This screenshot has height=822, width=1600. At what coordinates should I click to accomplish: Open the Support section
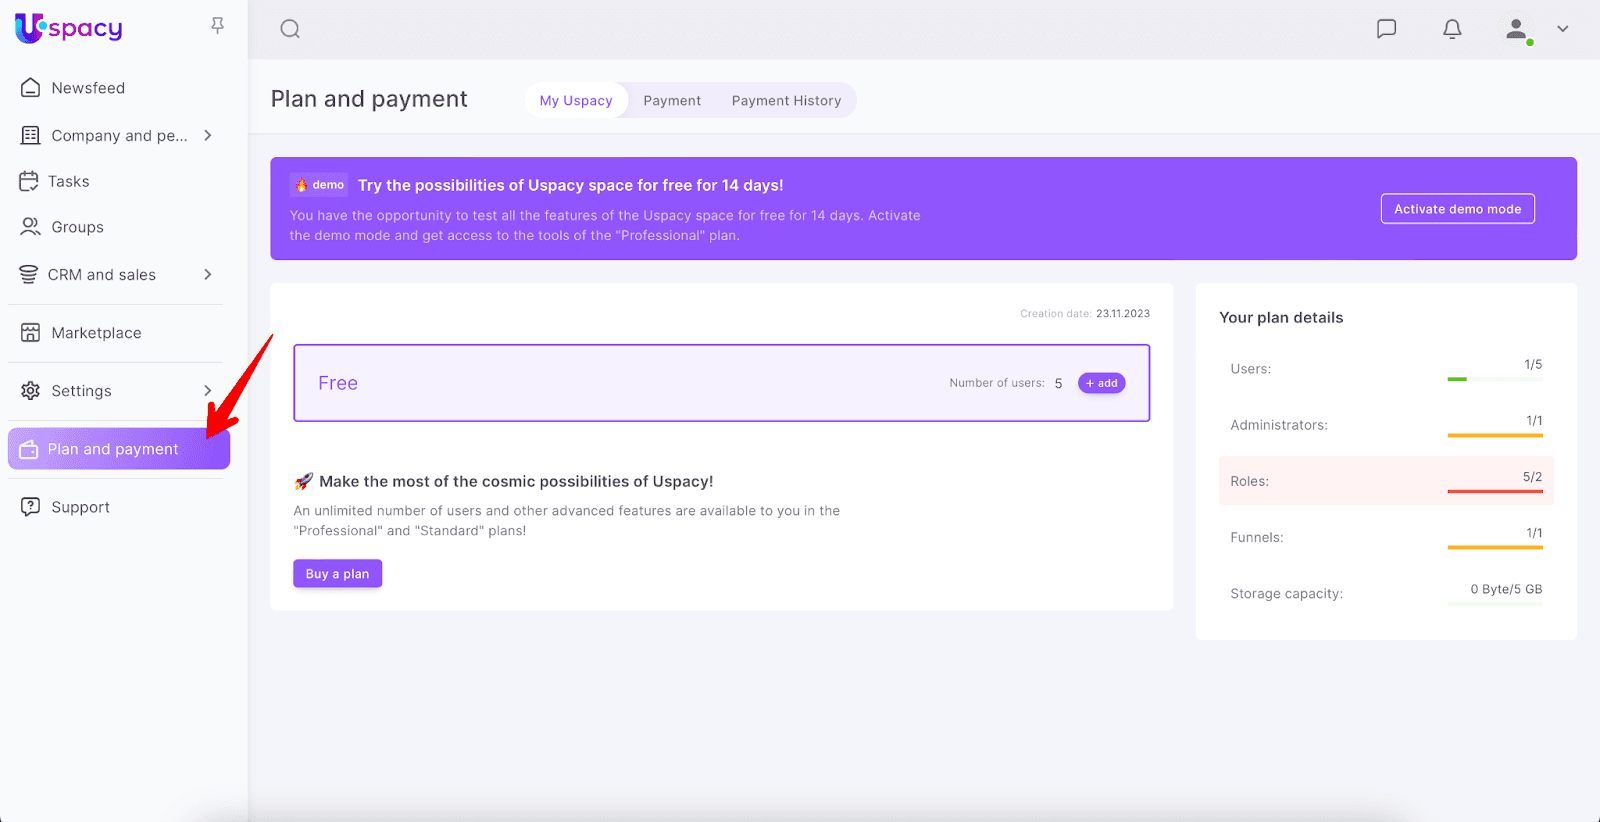click(x=80, y=507)
